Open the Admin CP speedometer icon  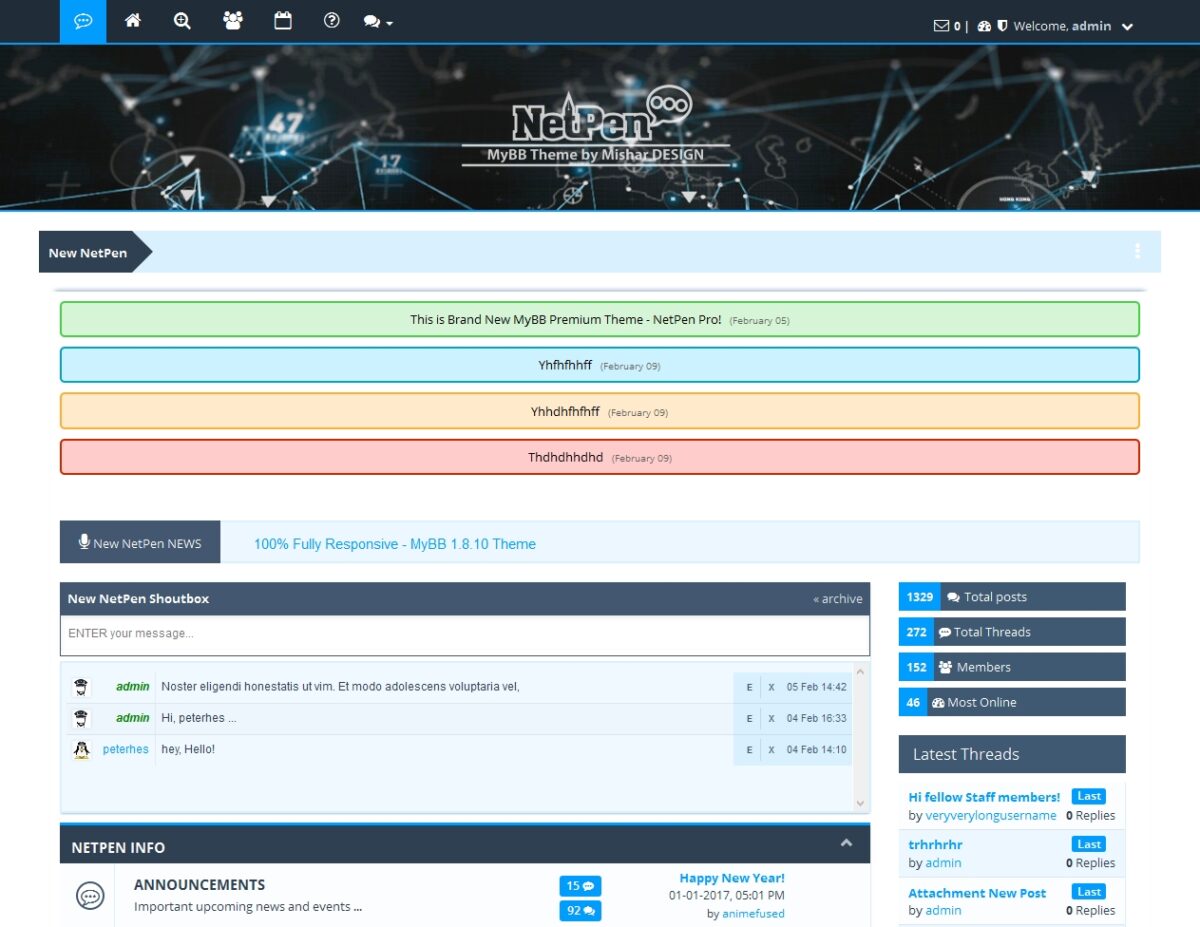[984, 26]
